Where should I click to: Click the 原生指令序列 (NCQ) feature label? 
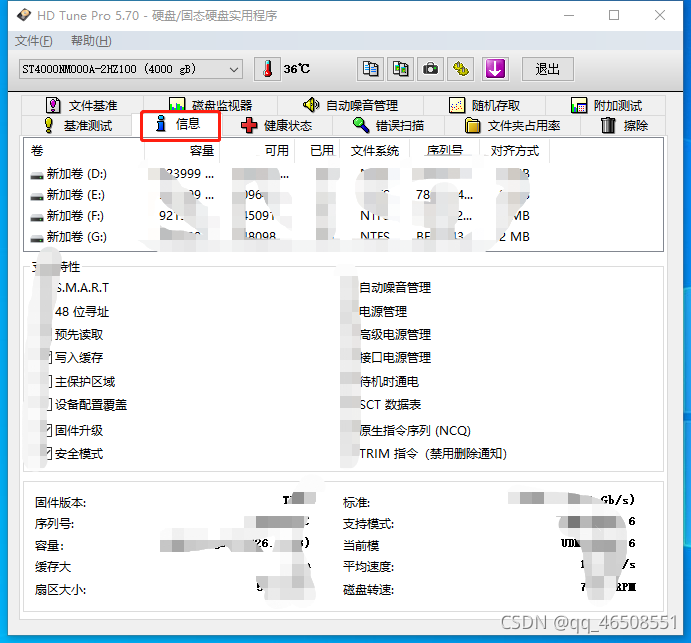click(415, 431)
